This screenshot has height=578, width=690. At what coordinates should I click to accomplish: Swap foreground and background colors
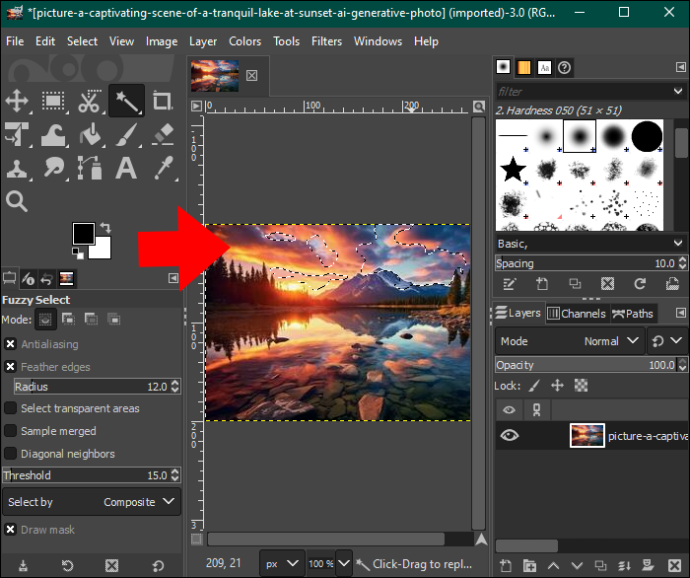[106, 228]
